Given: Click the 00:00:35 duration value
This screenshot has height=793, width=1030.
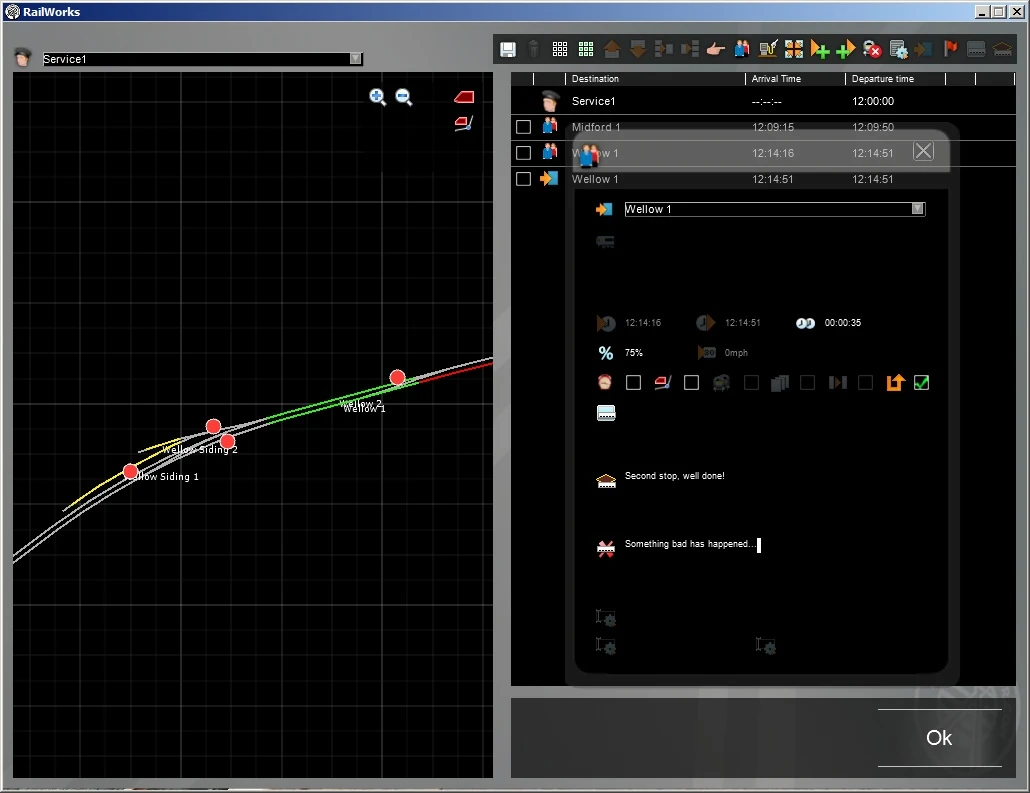Looking at the screenshot, I should [843, 323].
